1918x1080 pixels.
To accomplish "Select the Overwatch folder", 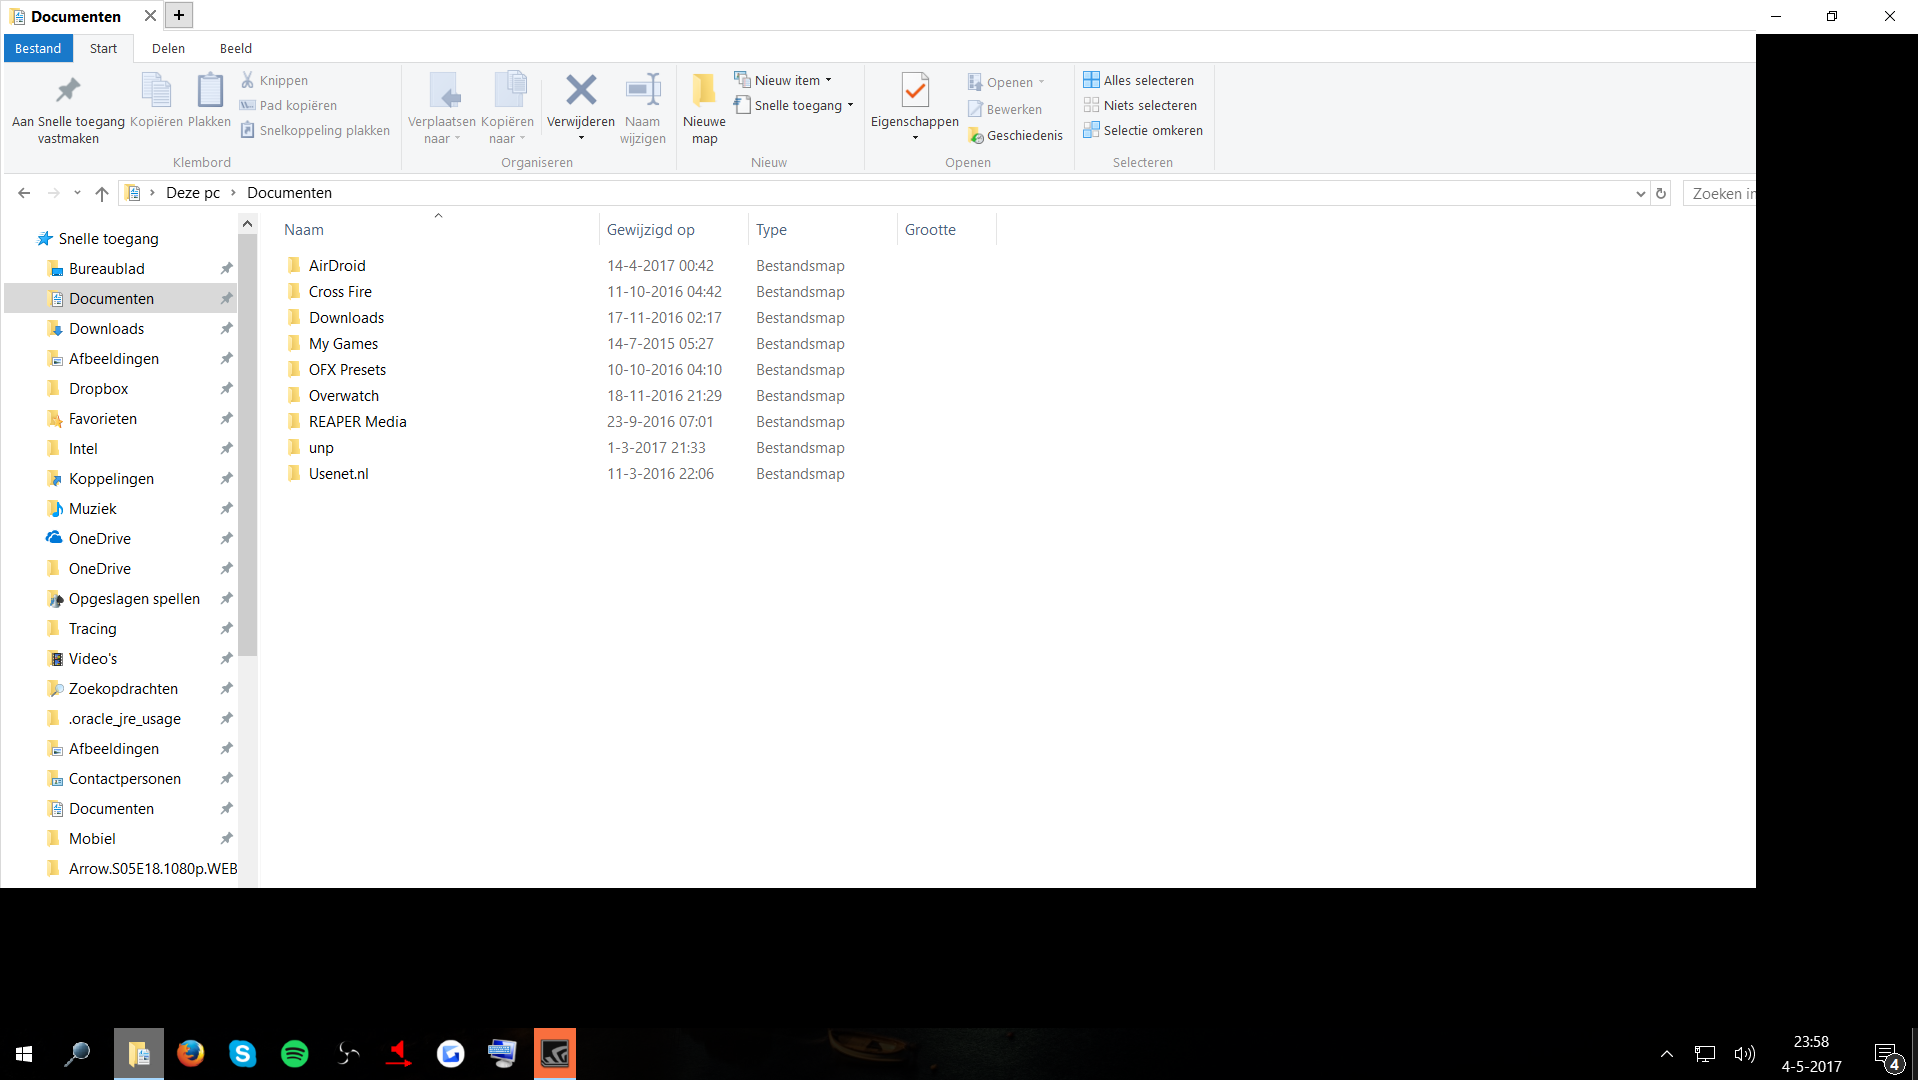I will tap(344, 396).
